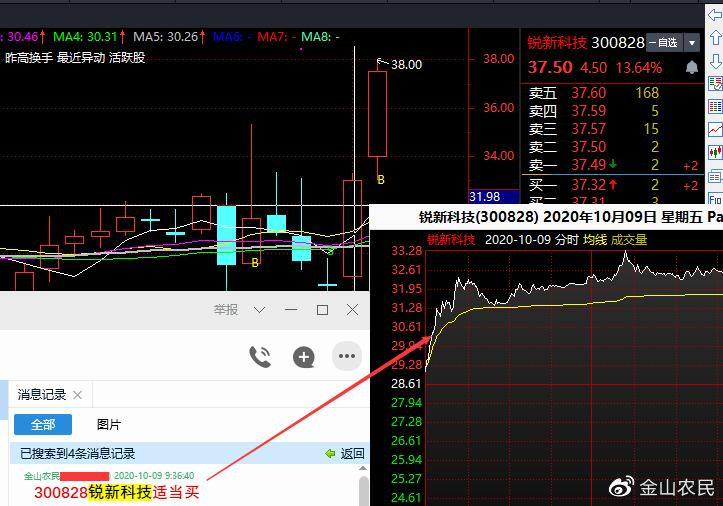Select the 卖四 37.59 order row
The image size is (723, 506).
(613, 111)
